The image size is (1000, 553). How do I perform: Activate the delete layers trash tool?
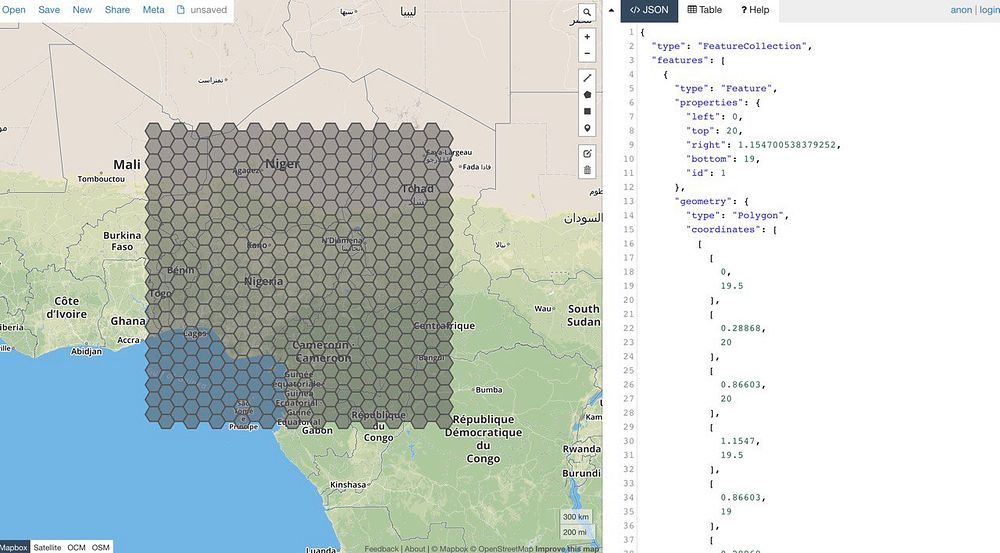(x=587, y=170)
